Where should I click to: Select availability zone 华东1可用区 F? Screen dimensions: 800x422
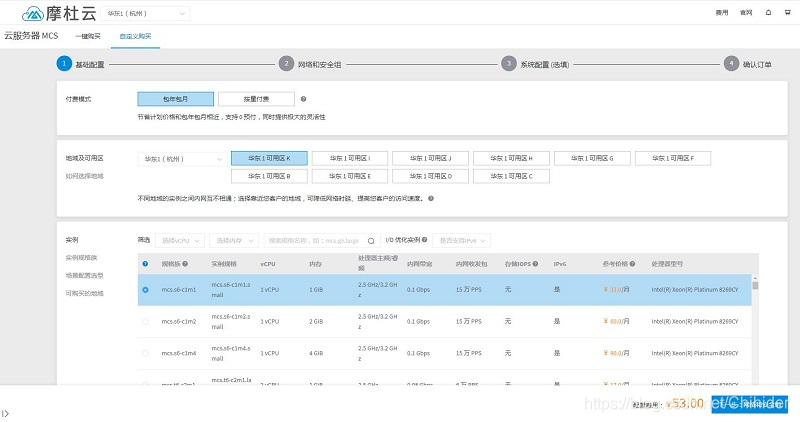673,158
